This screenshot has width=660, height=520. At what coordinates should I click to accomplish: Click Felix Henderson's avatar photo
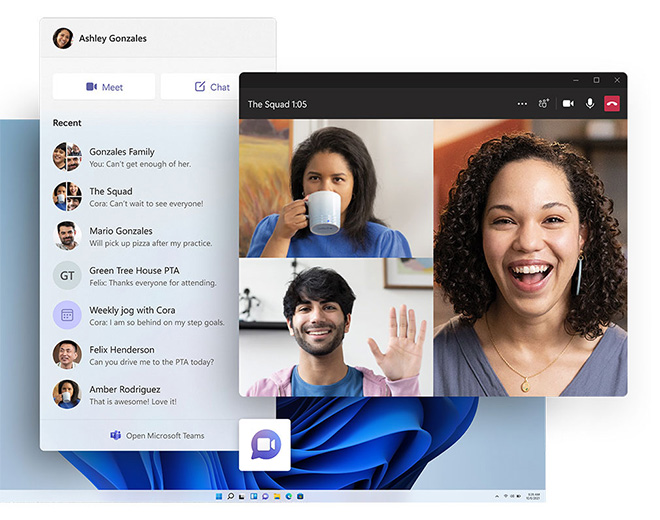click(67, 355)
